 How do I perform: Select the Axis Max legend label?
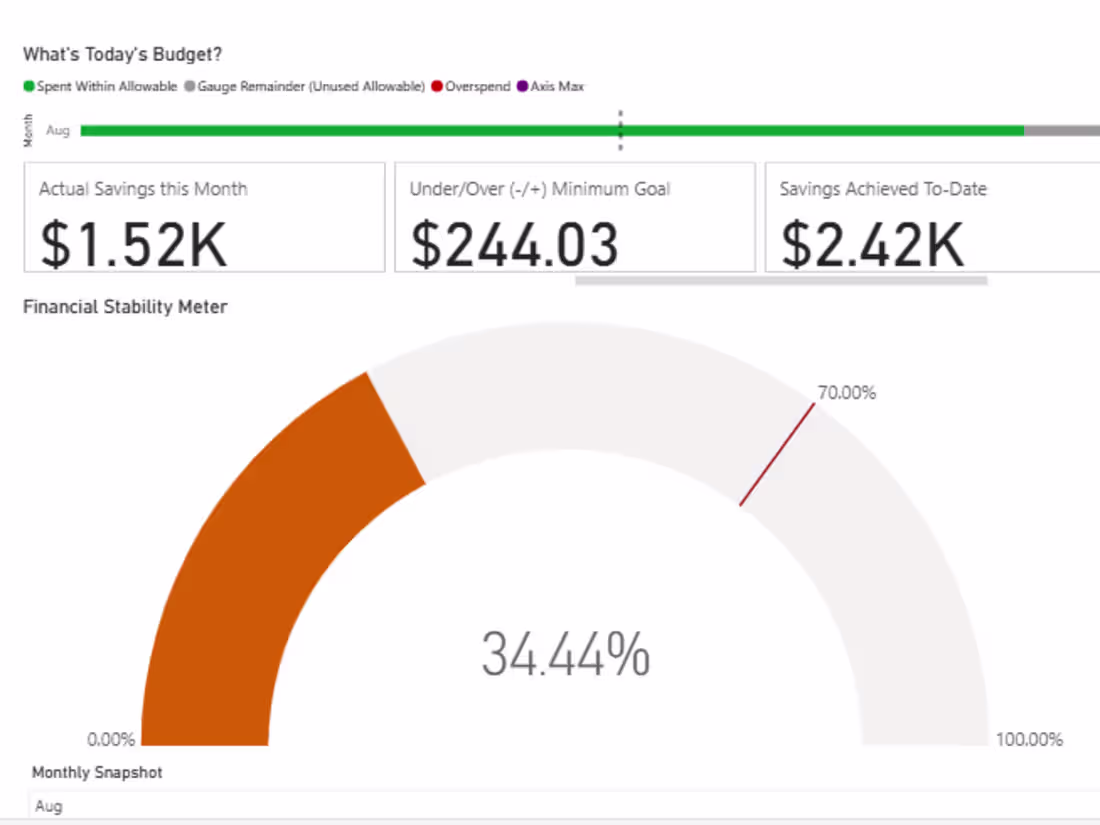(557, 86)
